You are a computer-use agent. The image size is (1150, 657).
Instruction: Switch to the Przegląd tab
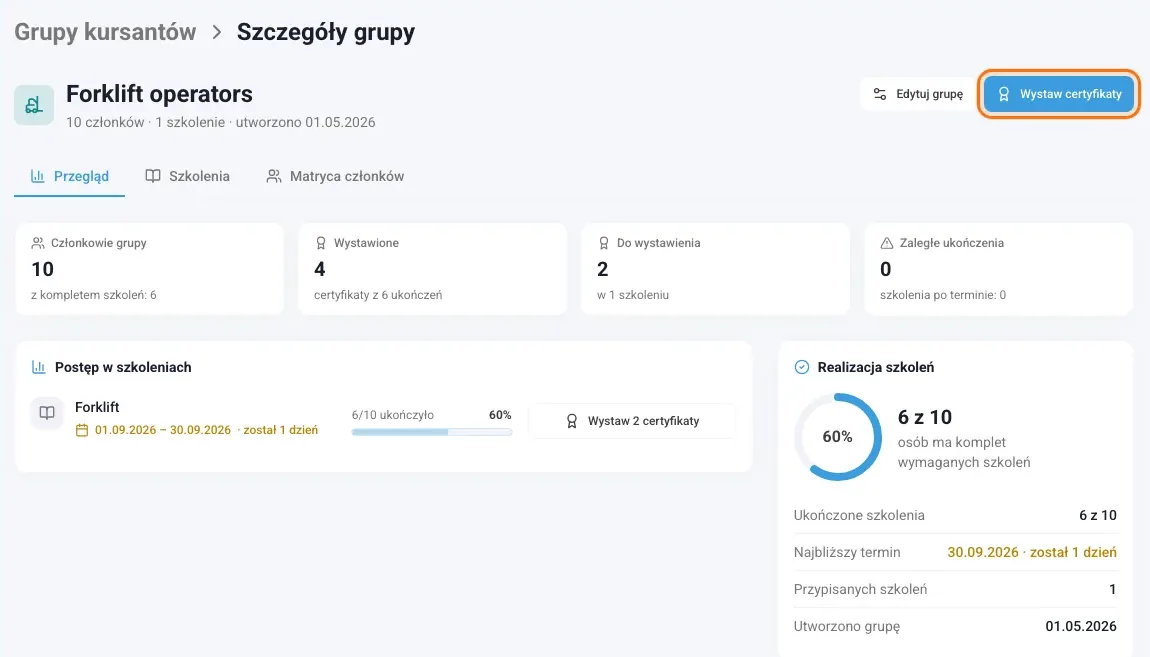[x=70, y=176]
